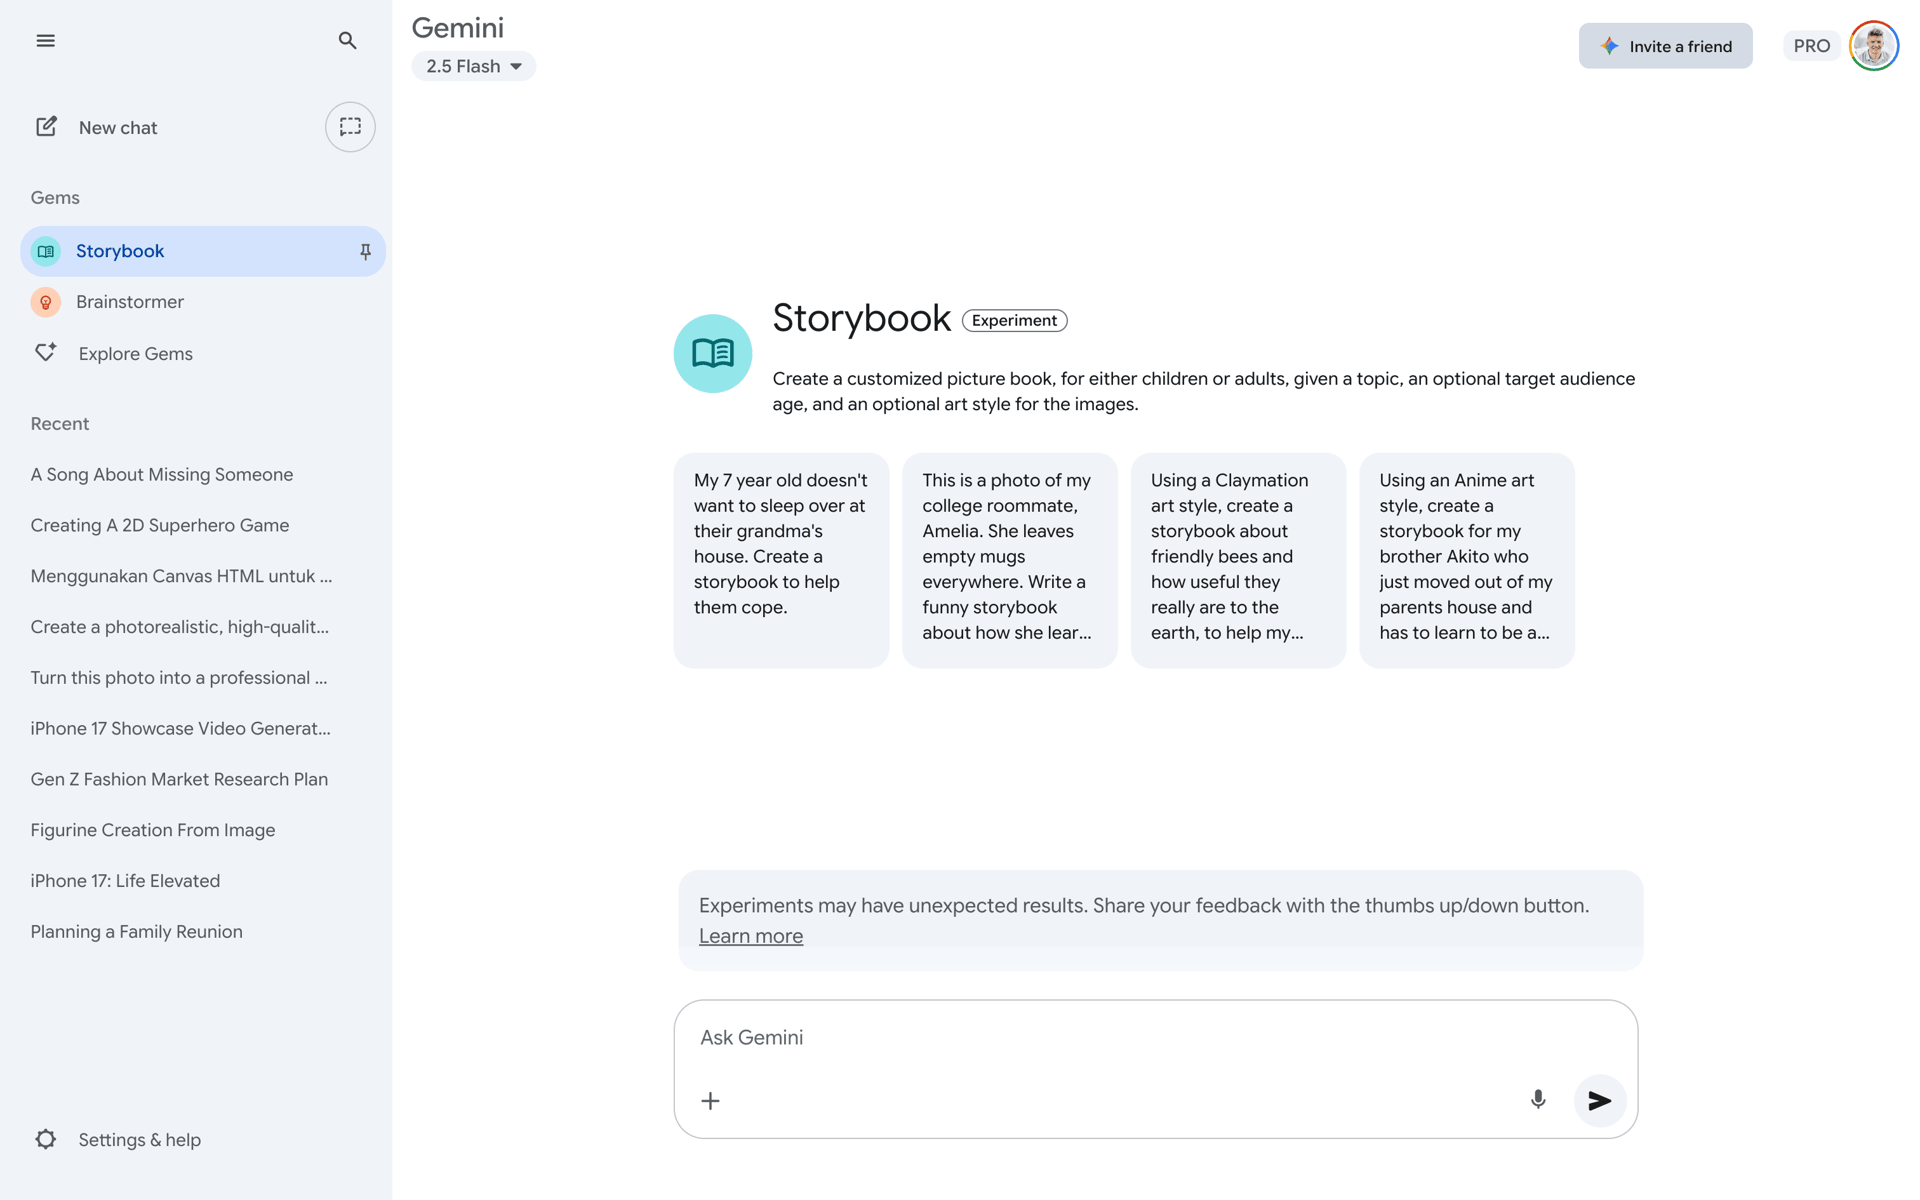The width and height of the screenshot is (1920, 1200).
Task: Open chat 'Menggunakan Canvas HTML untuk ...'
Action: pyautogui.click(x=181, y=577)
